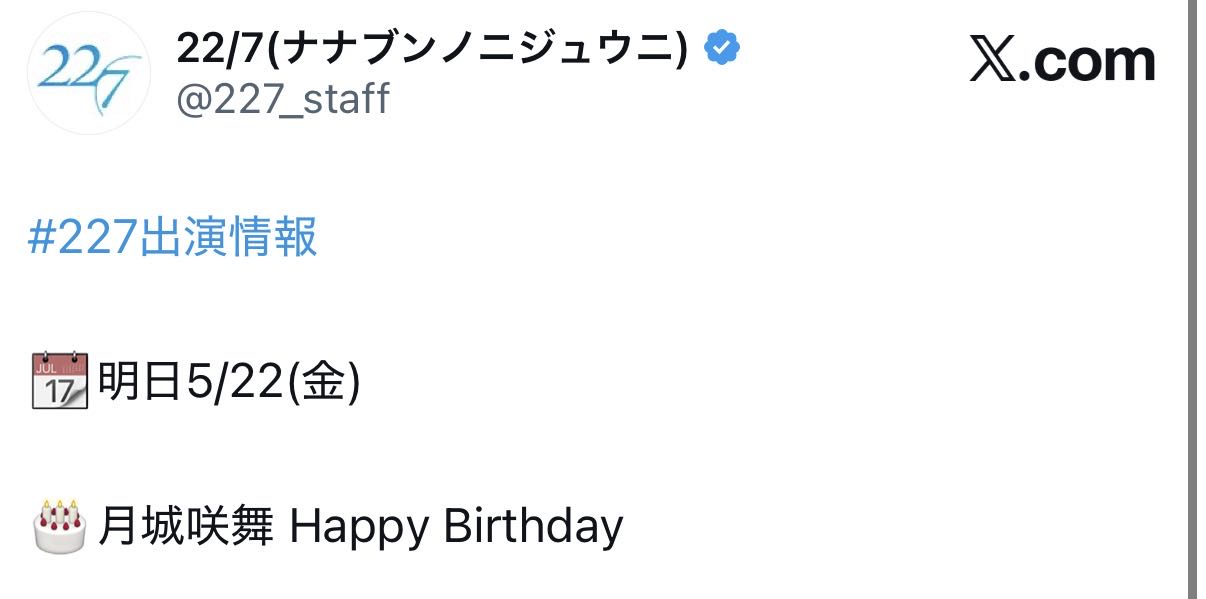Open the @227_staff handle link
The image size is (1206, 599).
[283, 99]
